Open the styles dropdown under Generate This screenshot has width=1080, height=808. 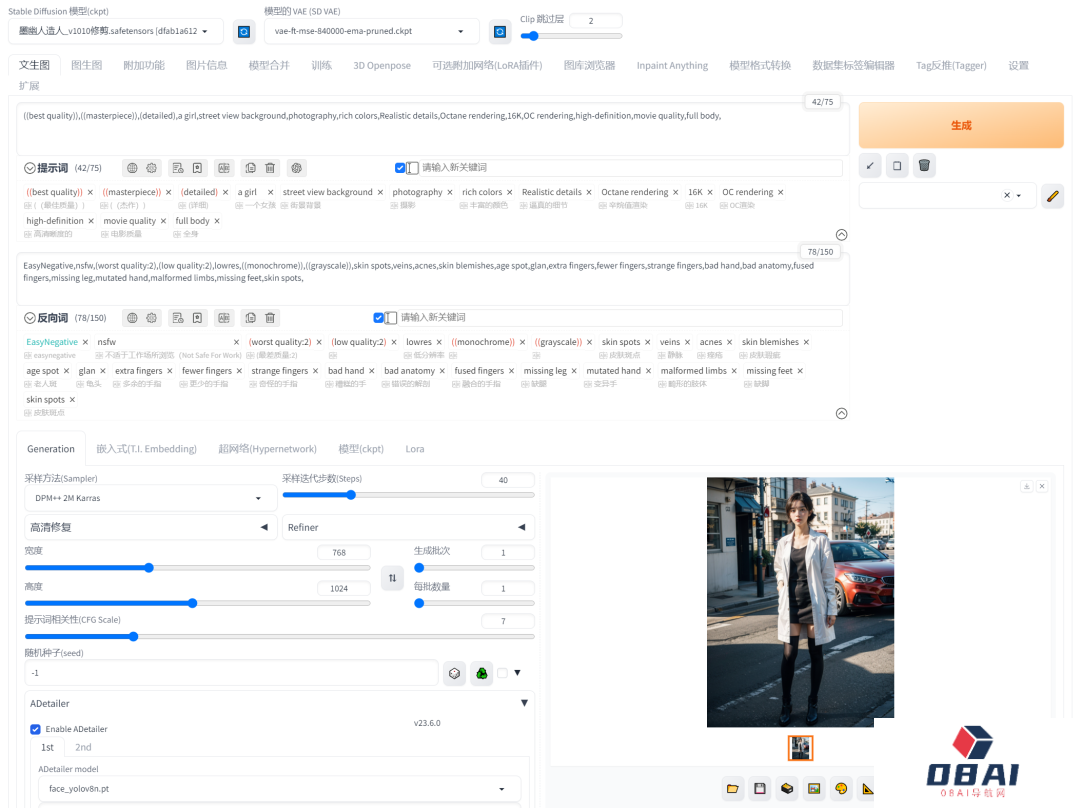pos(947,195)
